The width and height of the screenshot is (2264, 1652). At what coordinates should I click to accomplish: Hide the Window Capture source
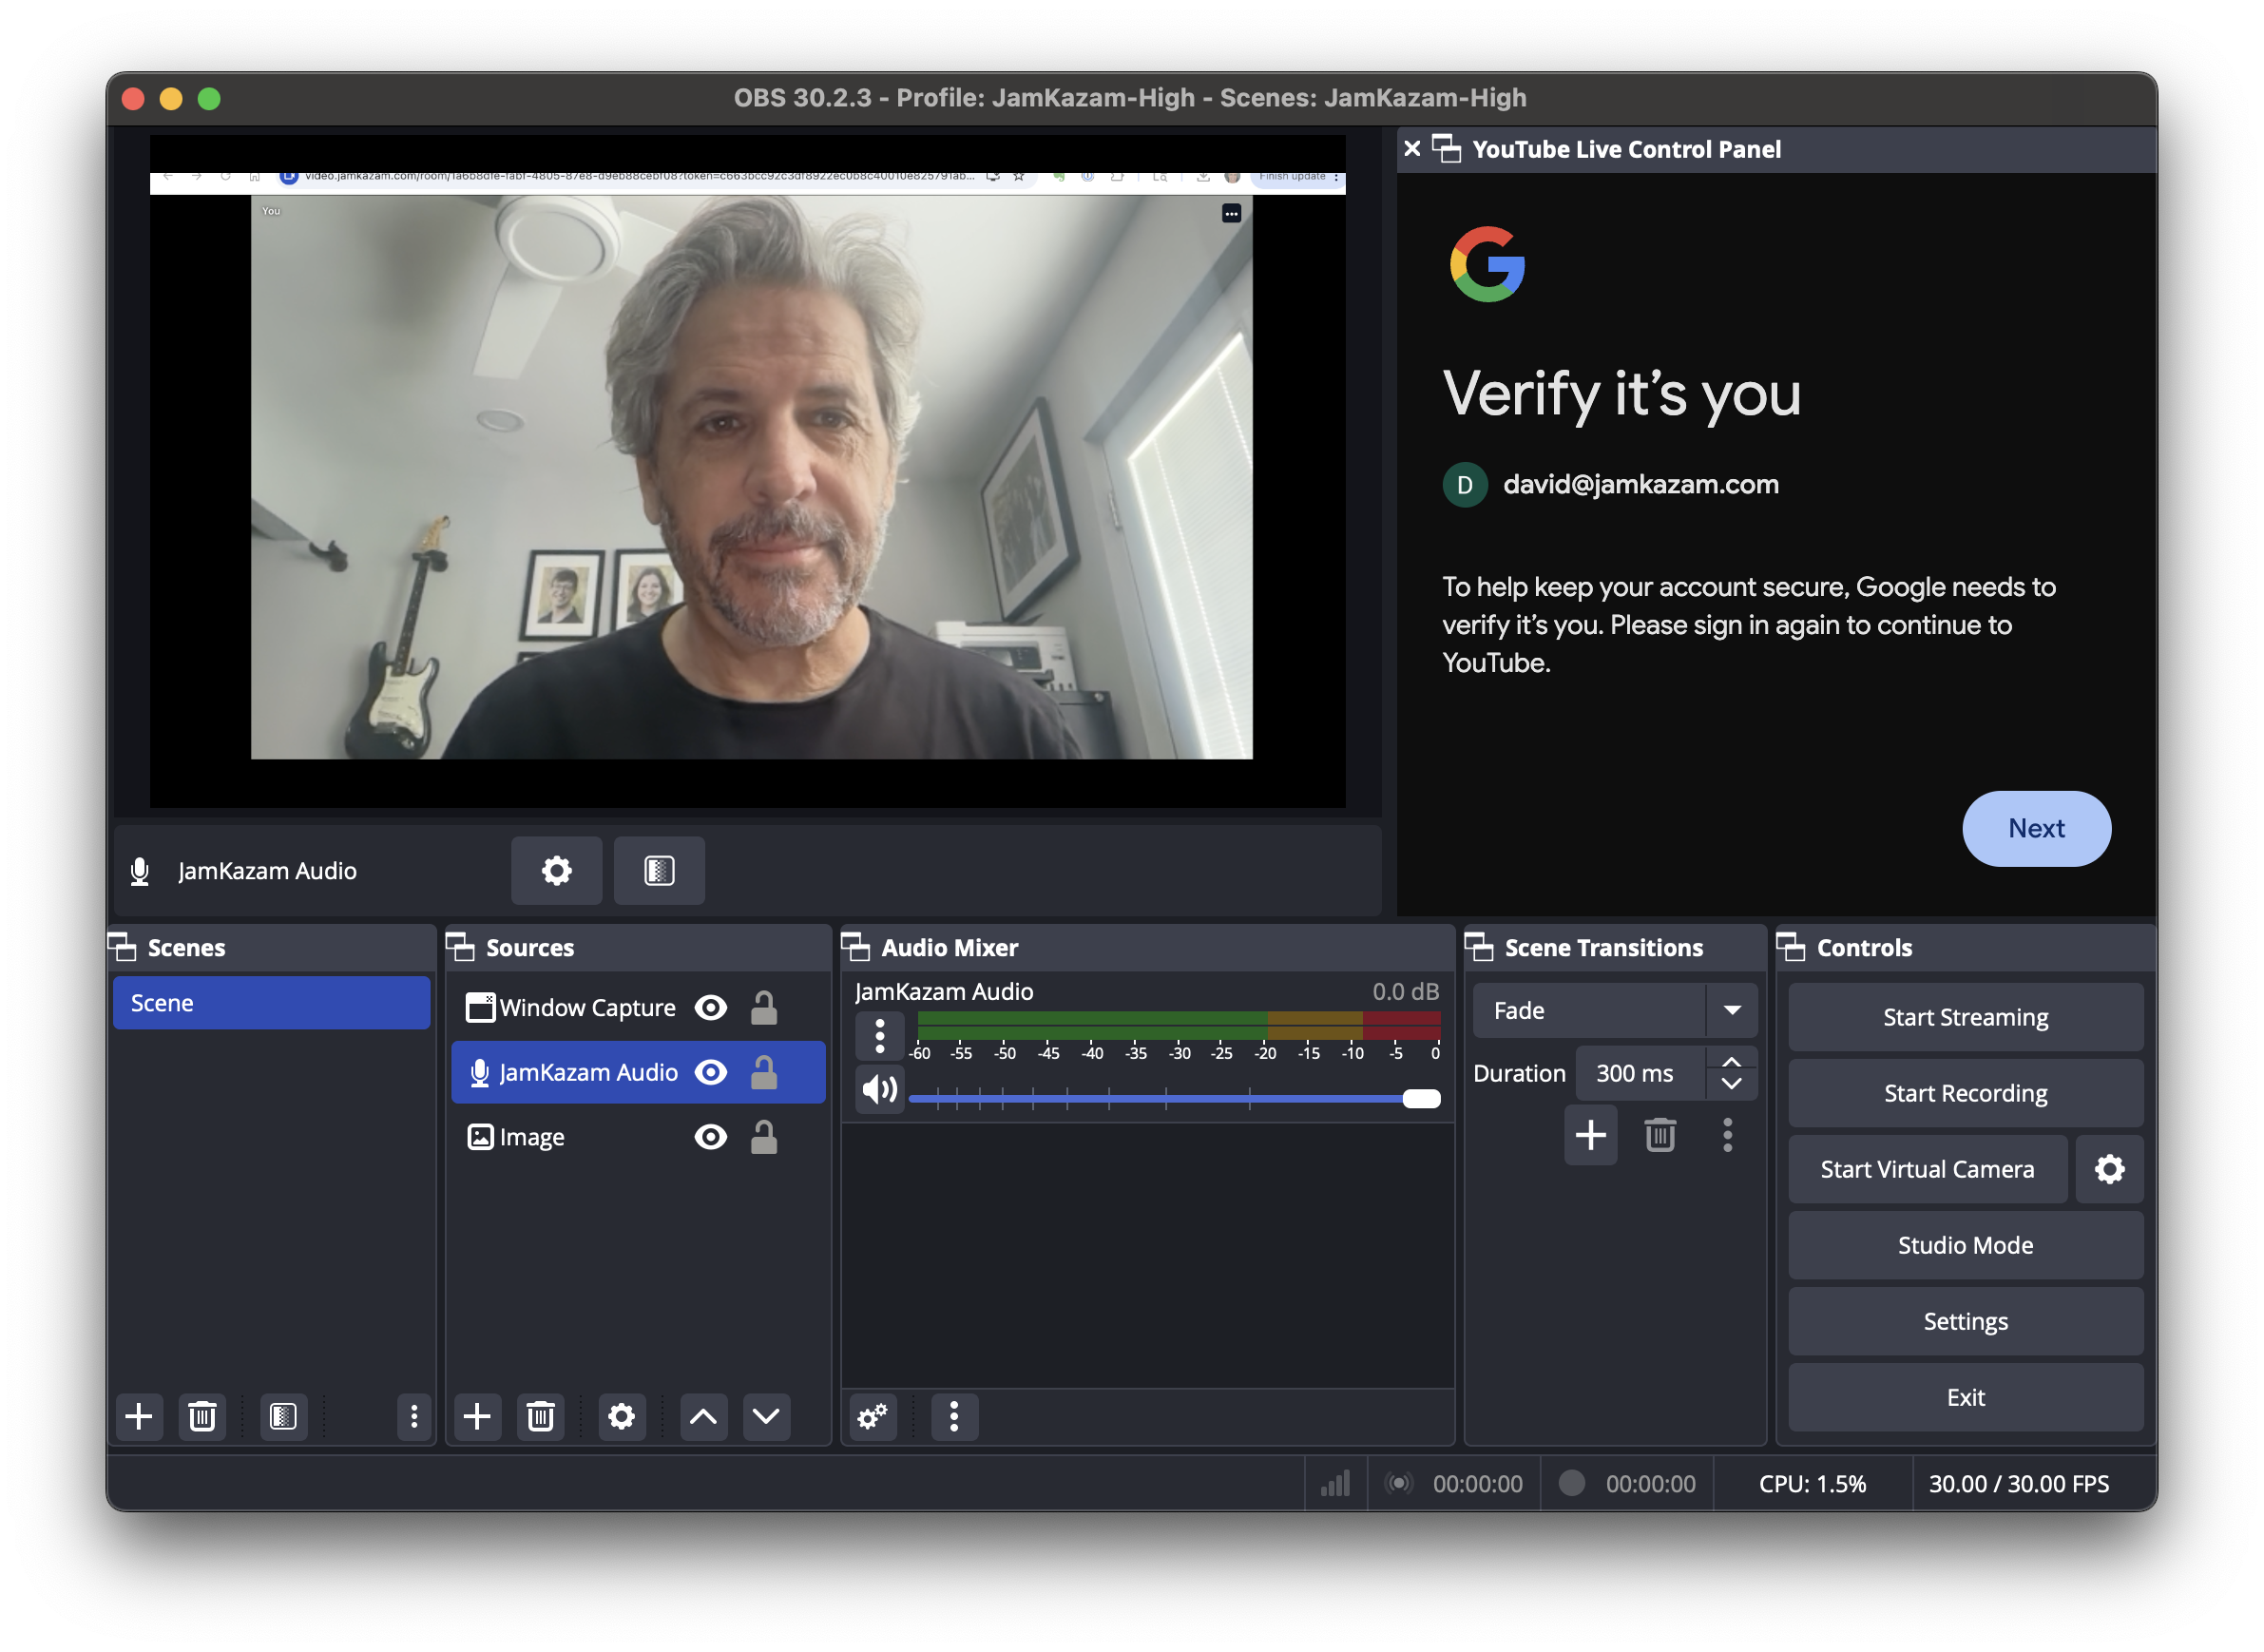coord(711,1007)
